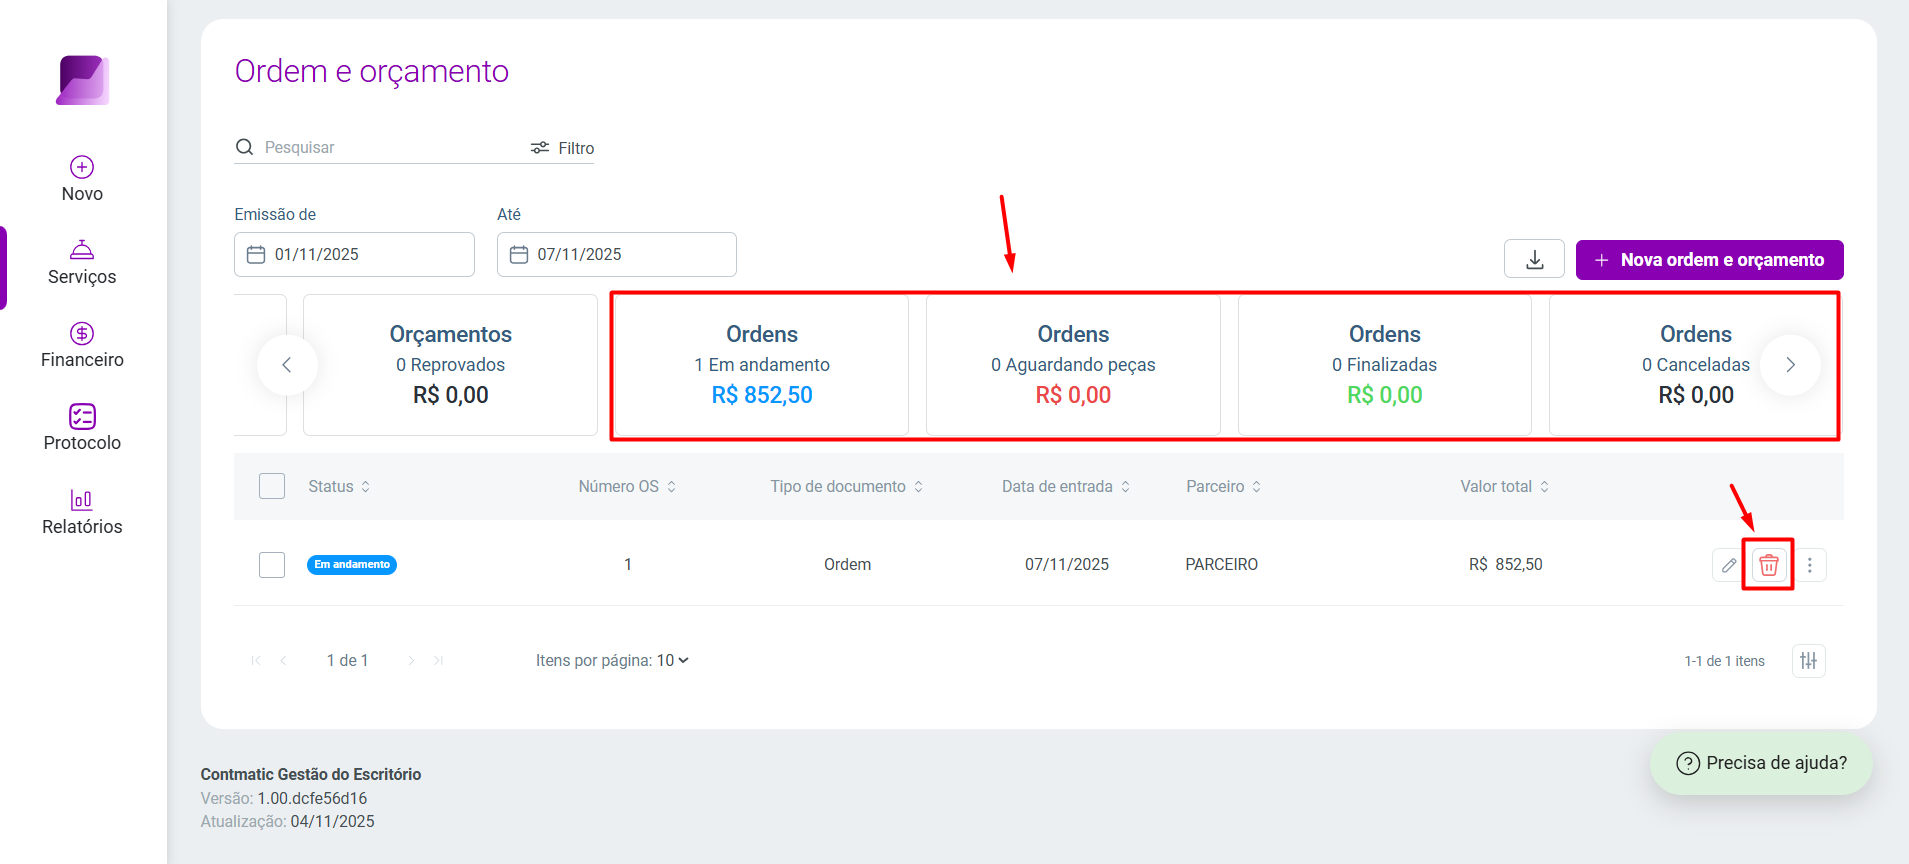Click calendar icon in Até field
This screenshot has height=864, width=1909.
(x=519, y=254)
